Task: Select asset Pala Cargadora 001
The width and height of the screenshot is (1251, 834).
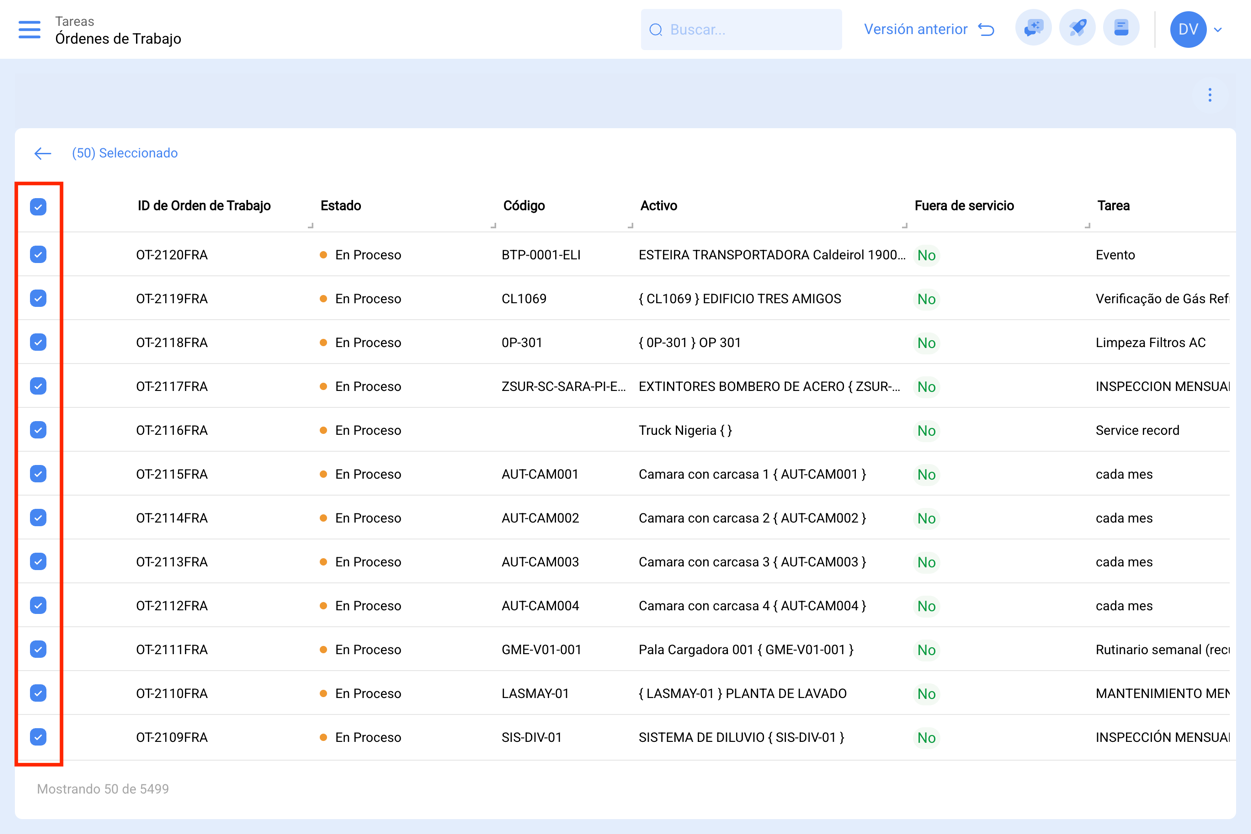Action: 746,650
